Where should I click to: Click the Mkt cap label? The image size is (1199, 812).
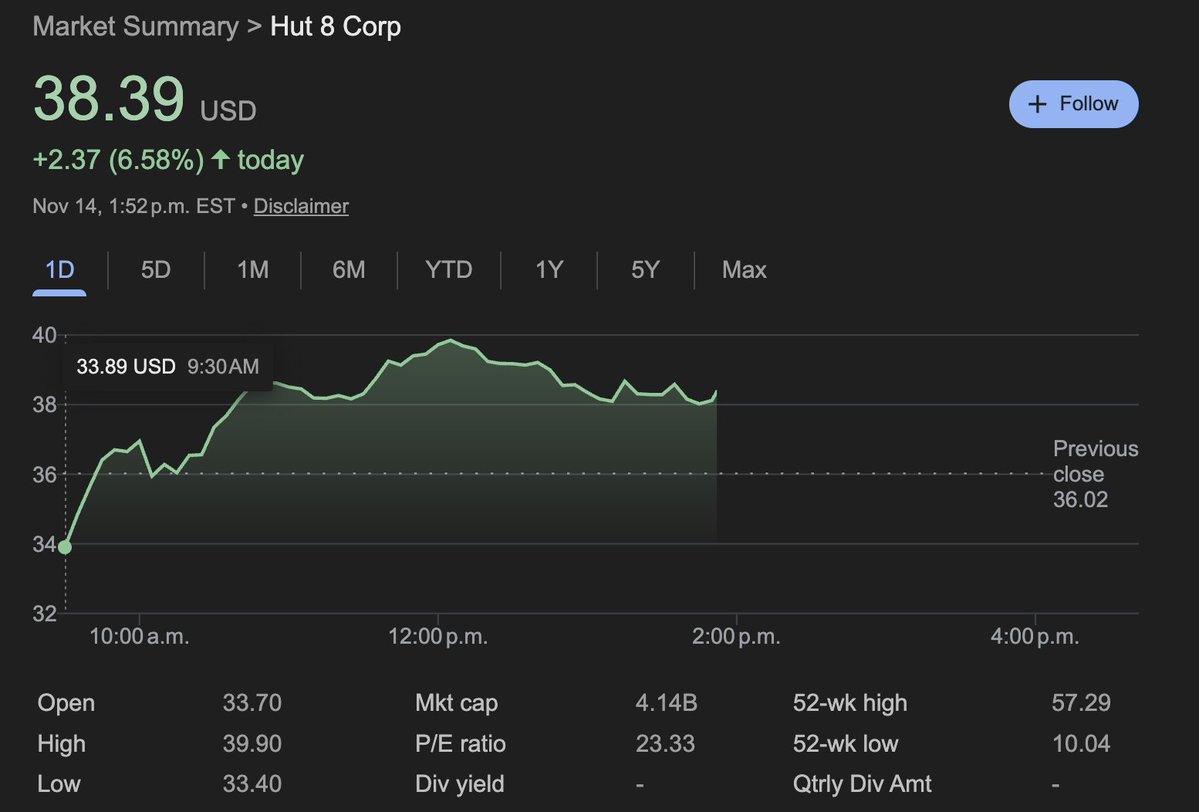tap(457, 703)
